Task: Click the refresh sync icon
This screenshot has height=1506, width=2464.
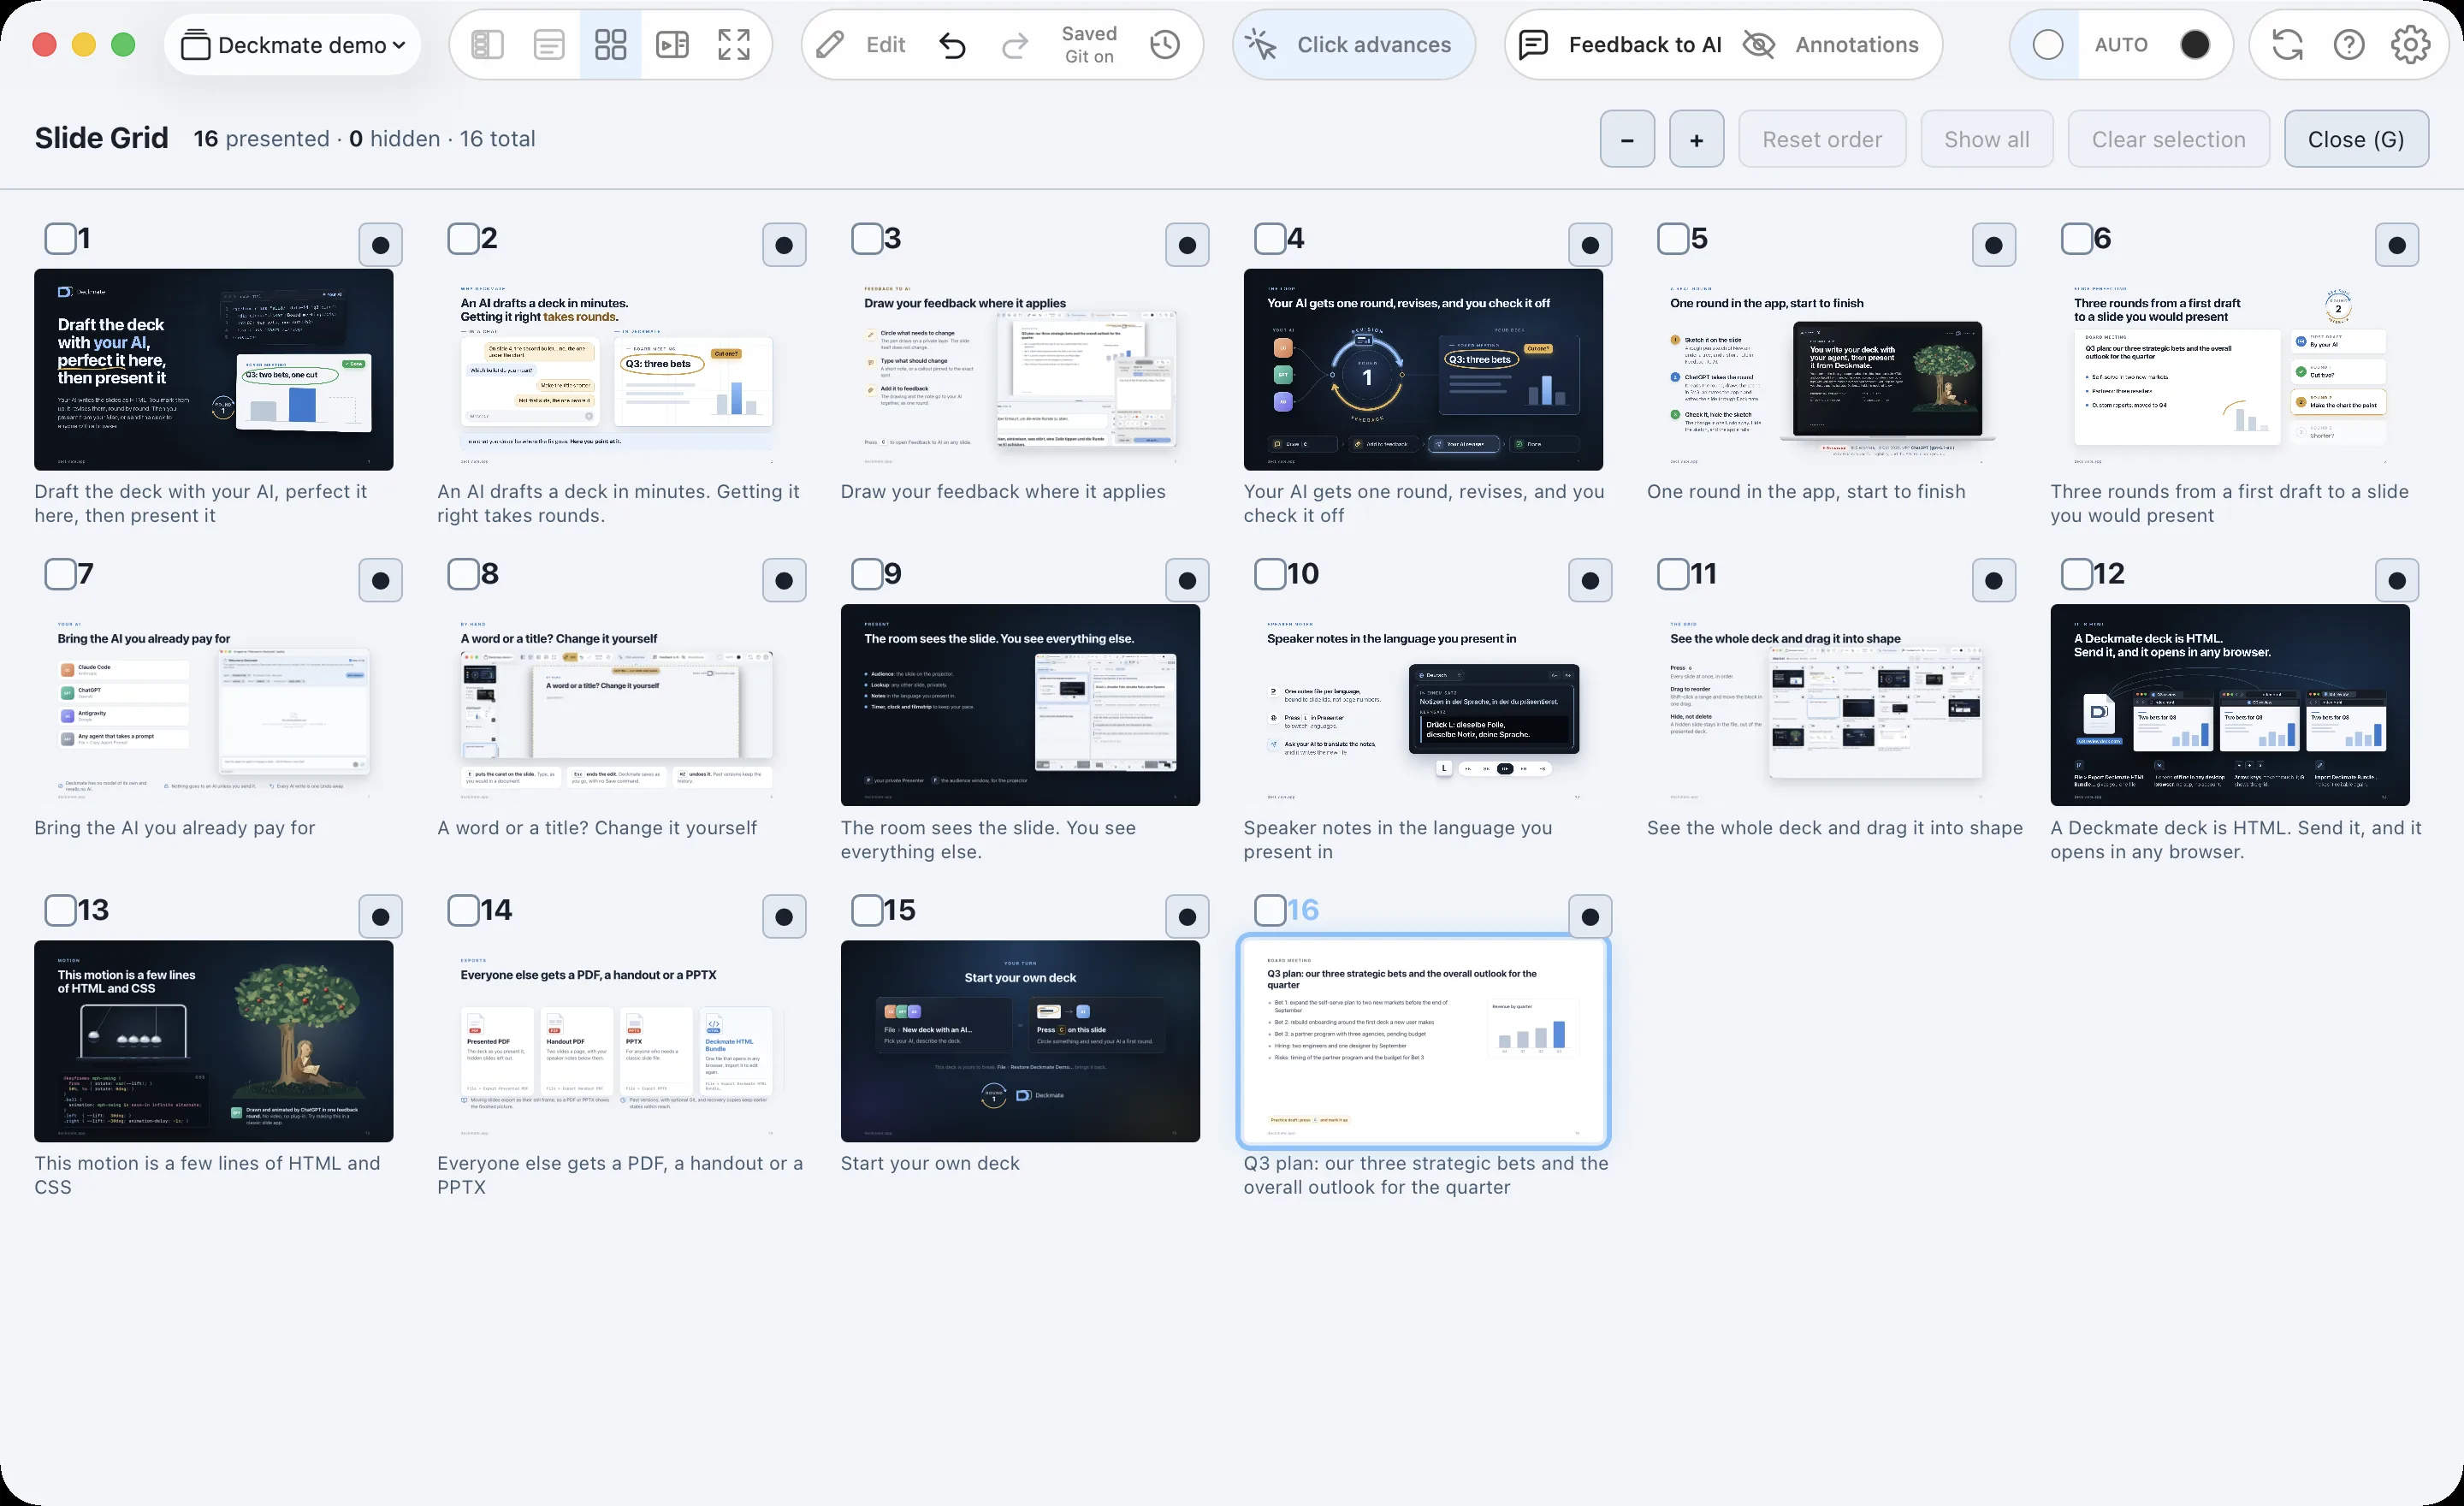Action: 2287,45
